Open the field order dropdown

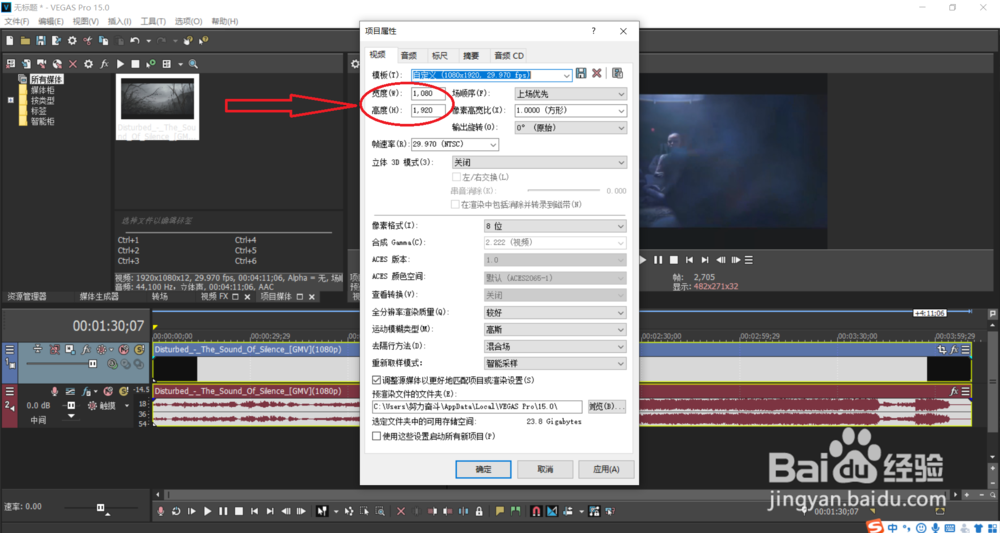[571, 94]
